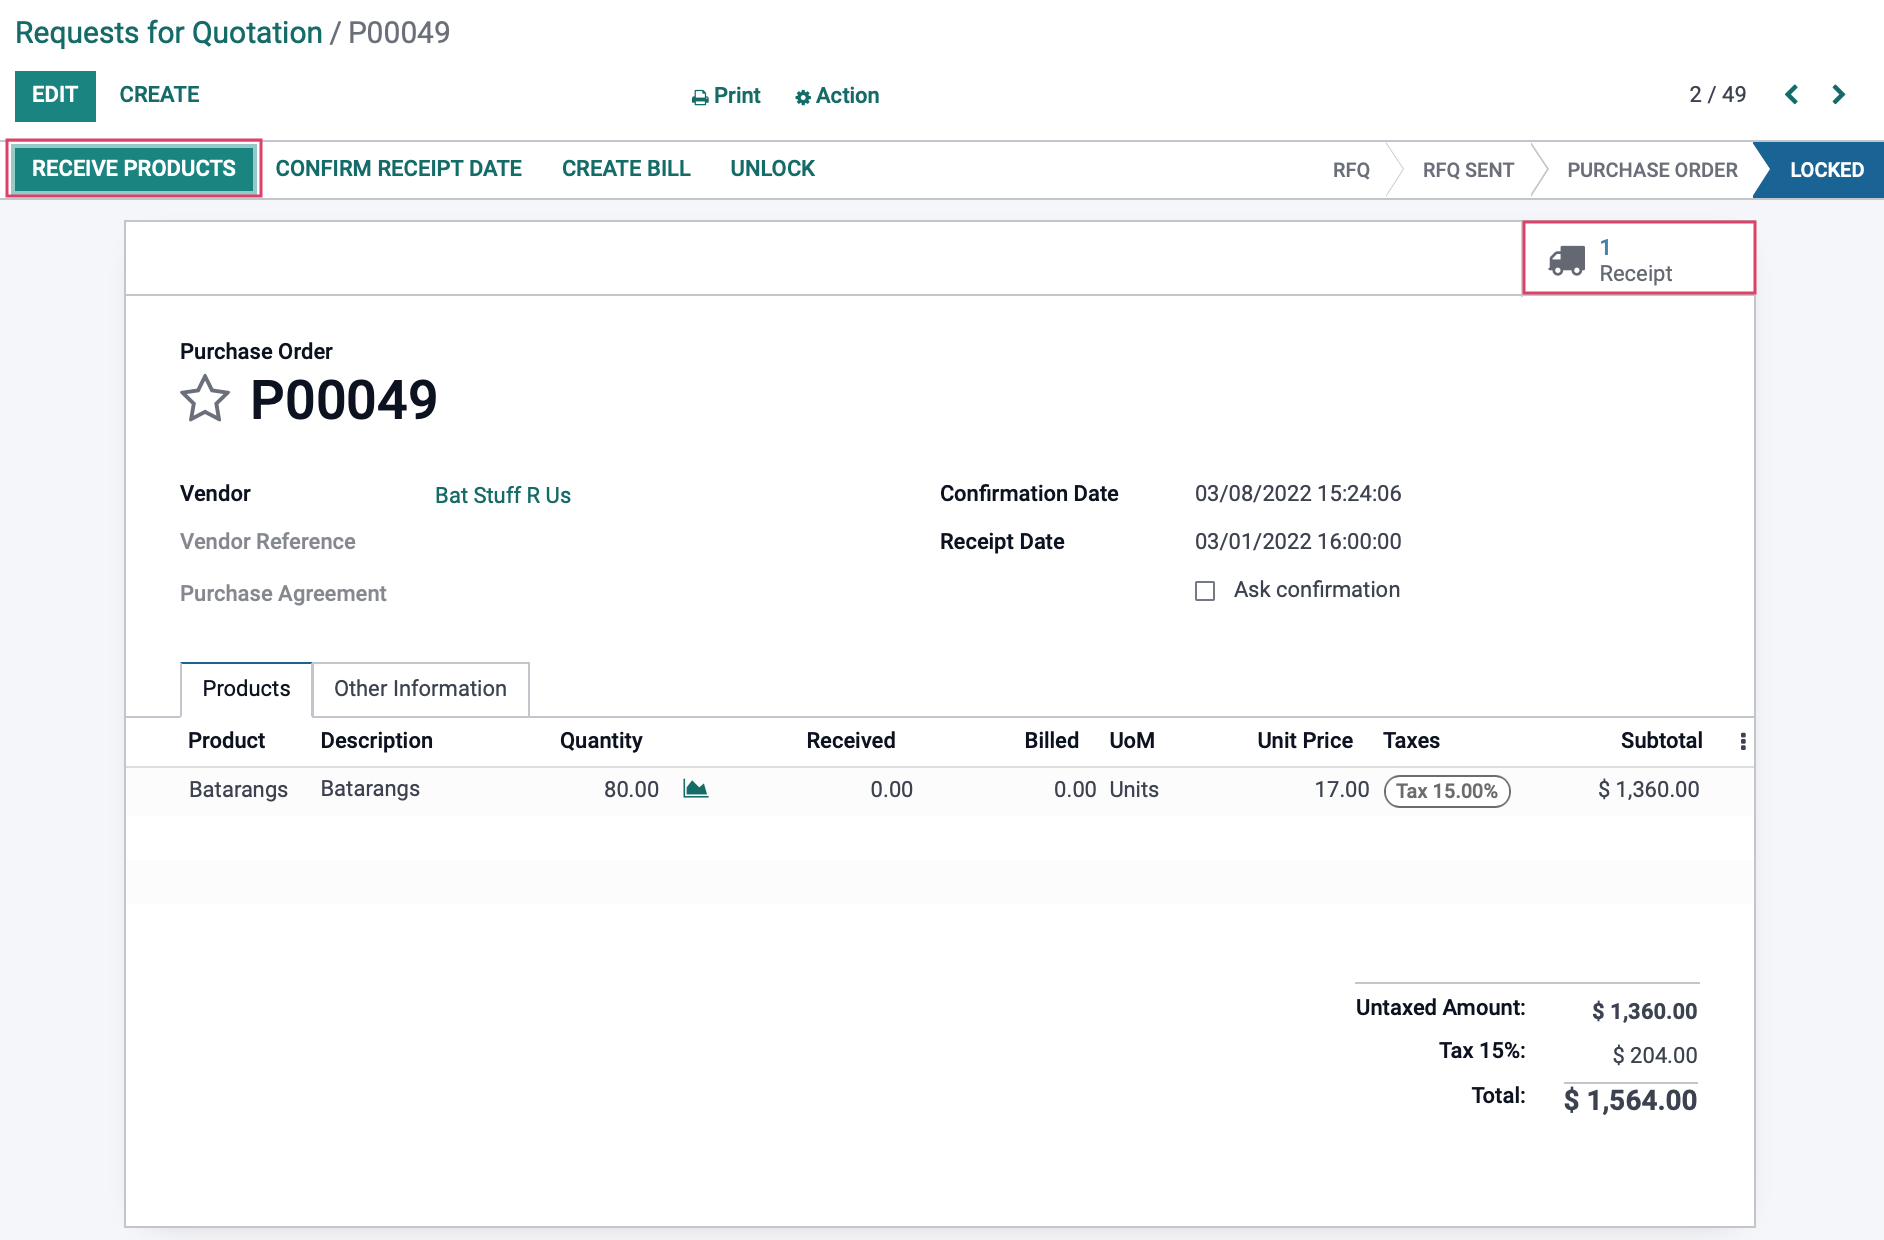The image size is (1884, 1240).
Task: Open vendor Bat Stuff R Us link
Action: point(503,495)
